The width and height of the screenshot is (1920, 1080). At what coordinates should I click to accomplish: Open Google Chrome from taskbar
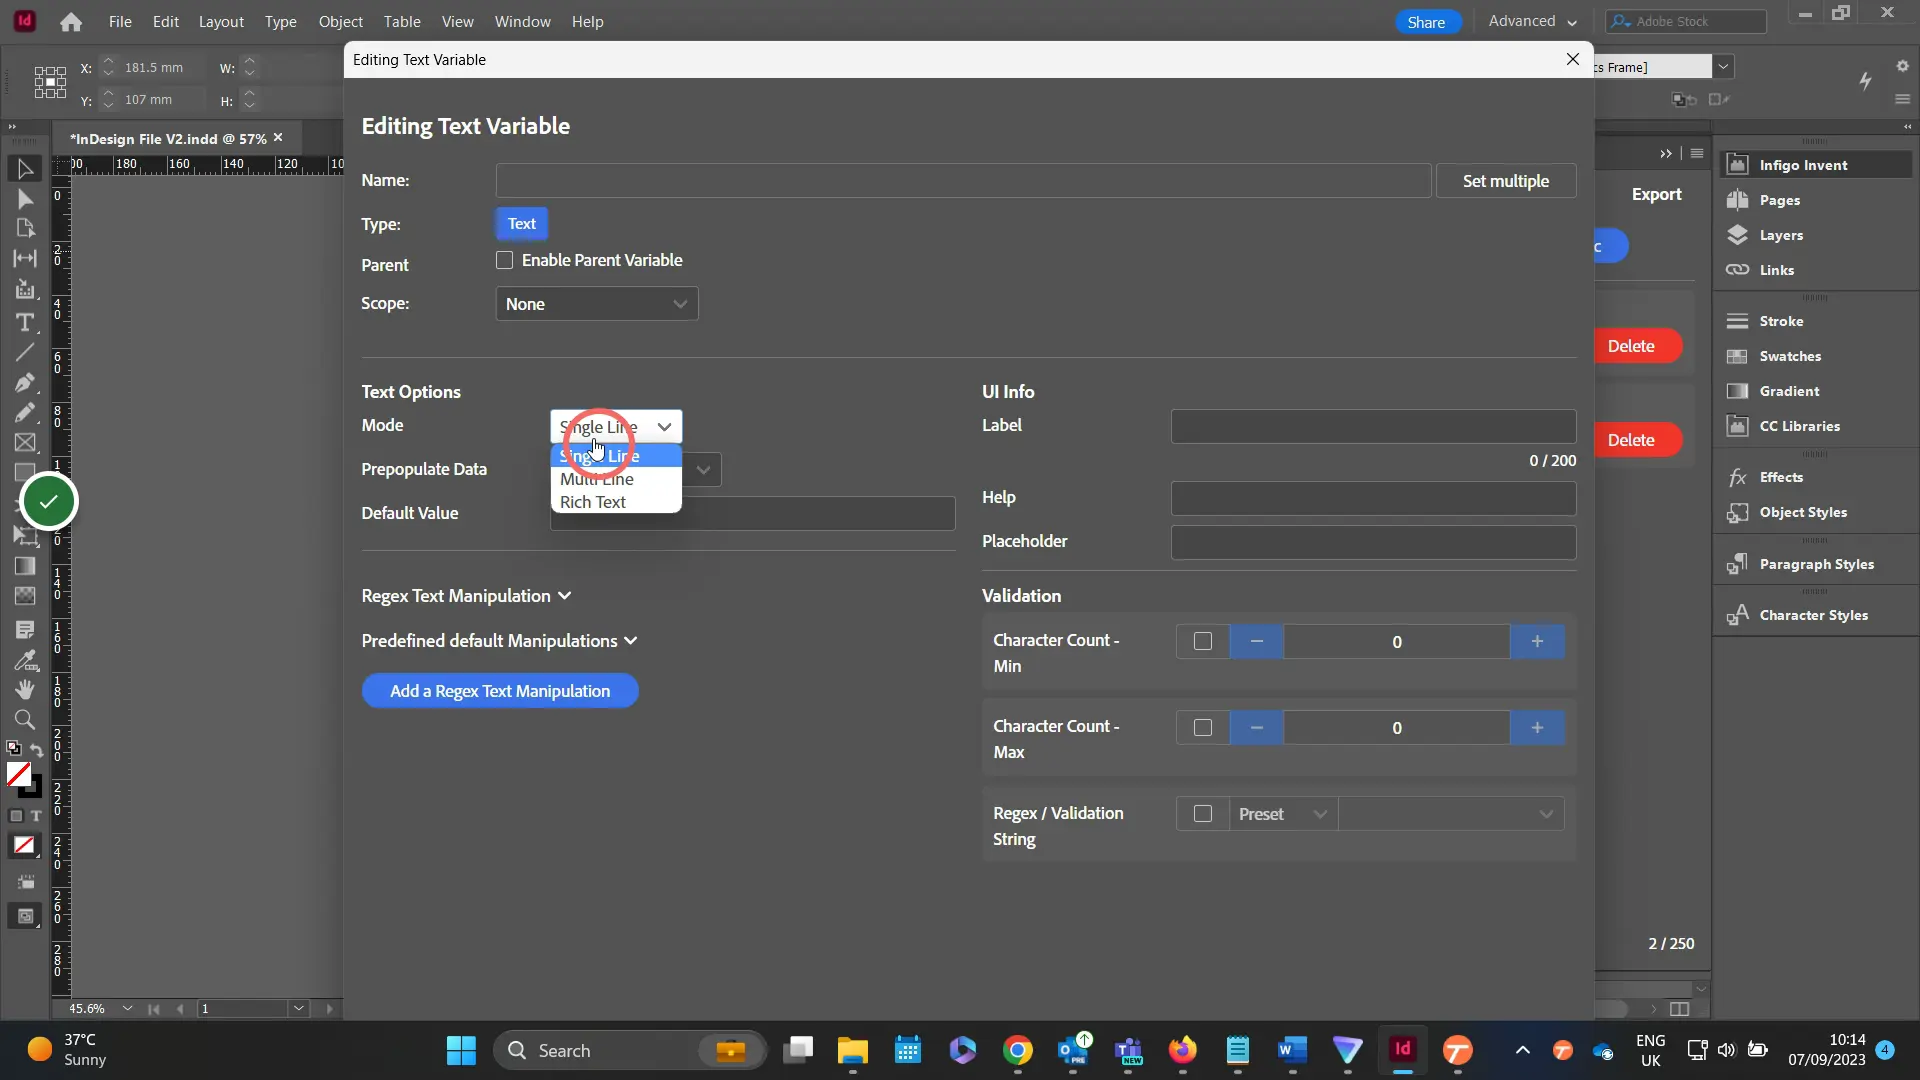coord(1018,1051)
